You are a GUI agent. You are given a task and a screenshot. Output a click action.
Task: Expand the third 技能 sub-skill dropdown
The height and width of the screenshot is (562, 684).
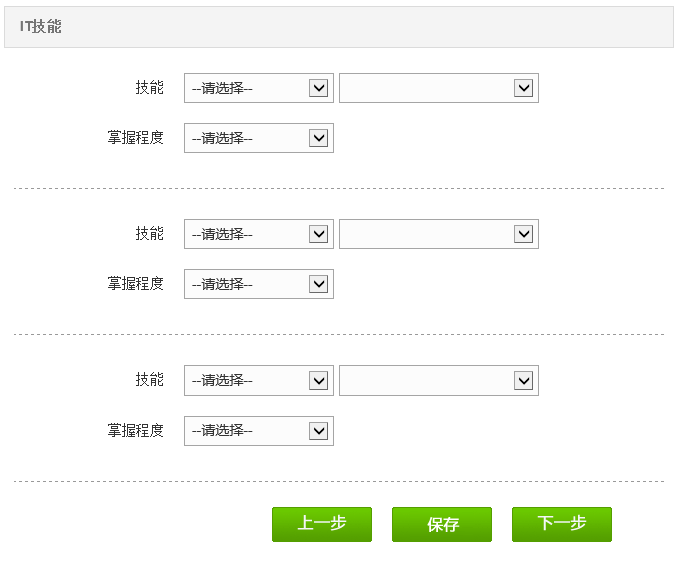pos(439,380)
